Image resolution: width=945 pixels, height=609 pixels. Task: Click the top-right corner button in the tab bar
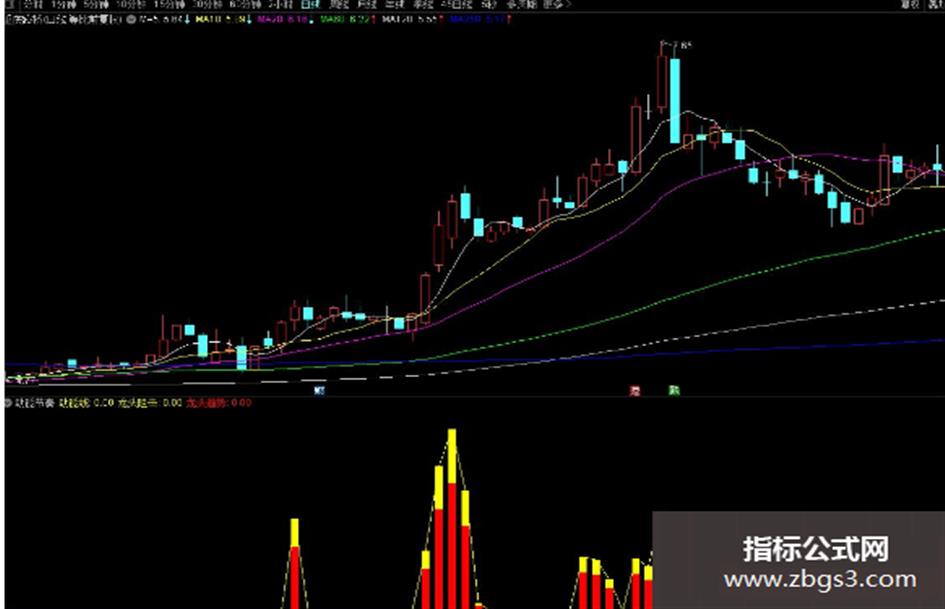click(x=936, y=4)
